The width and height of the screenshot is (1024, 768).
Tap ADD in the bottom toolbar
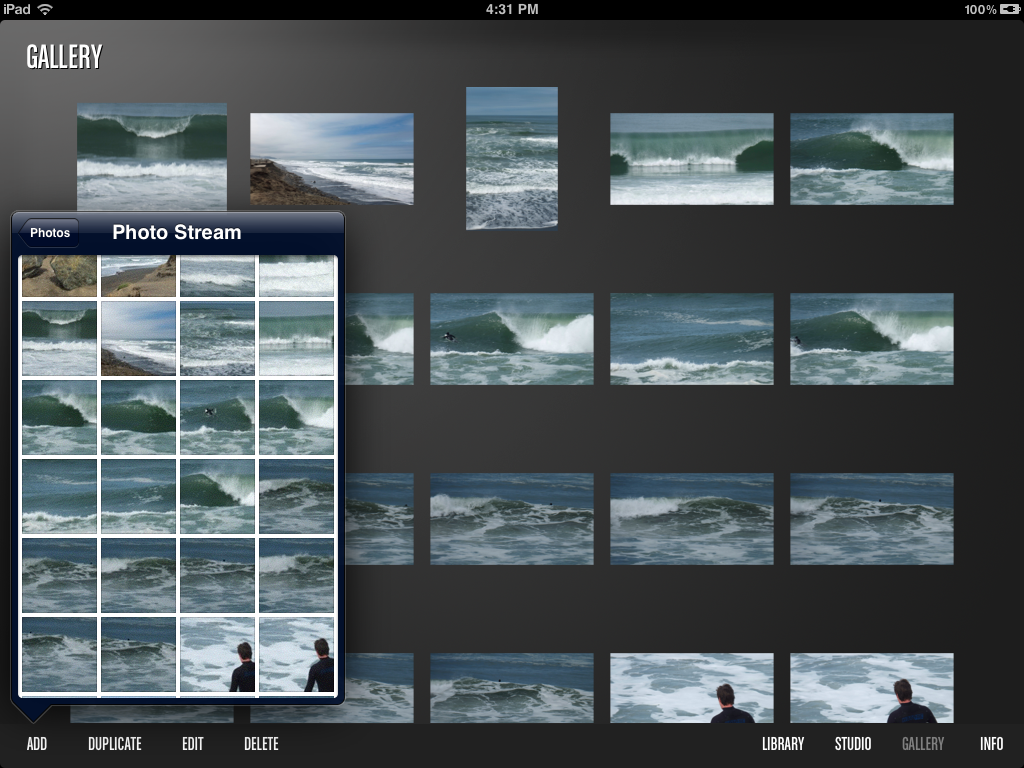37,744
